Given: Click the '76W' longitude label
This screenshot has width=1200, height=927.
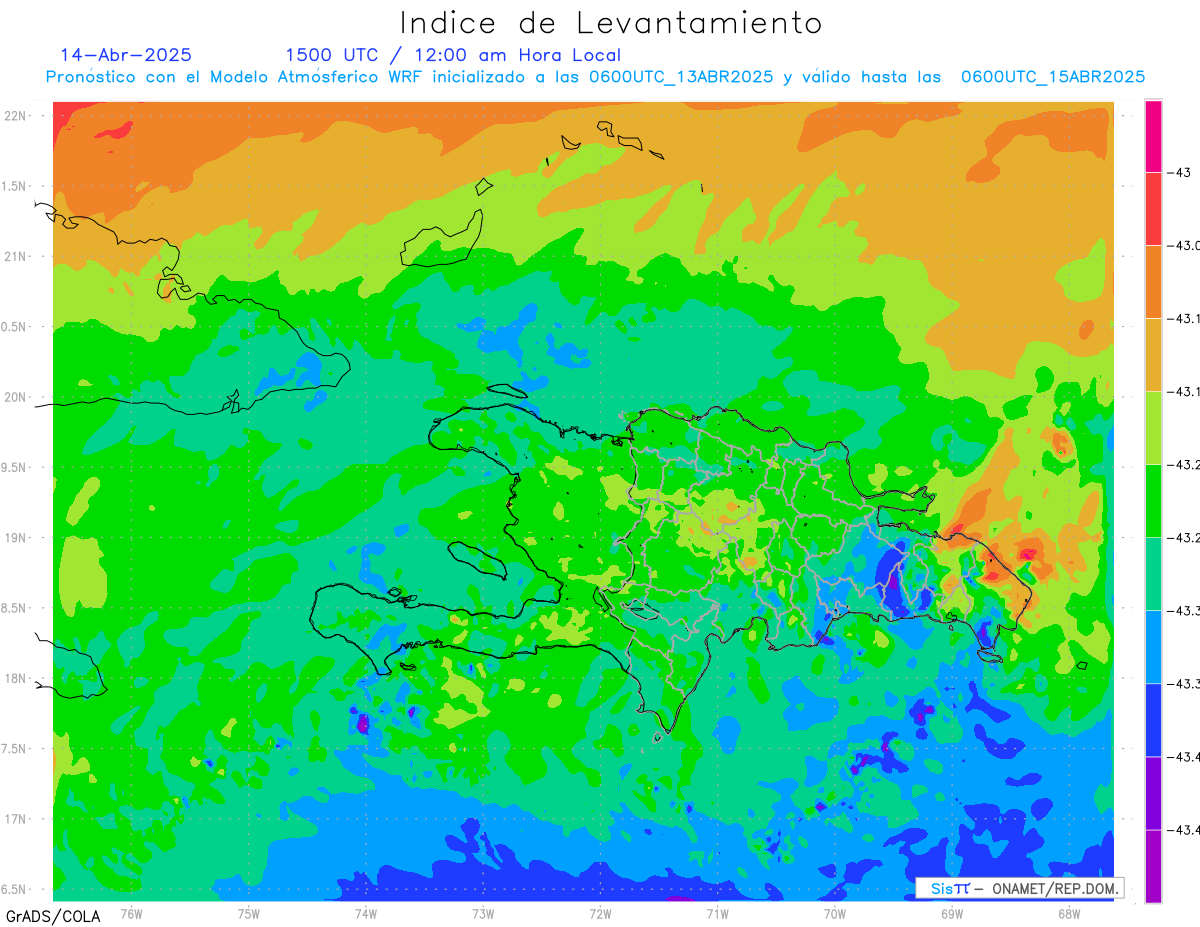Looking at the screenshot, I should click(x=131, y=914).
